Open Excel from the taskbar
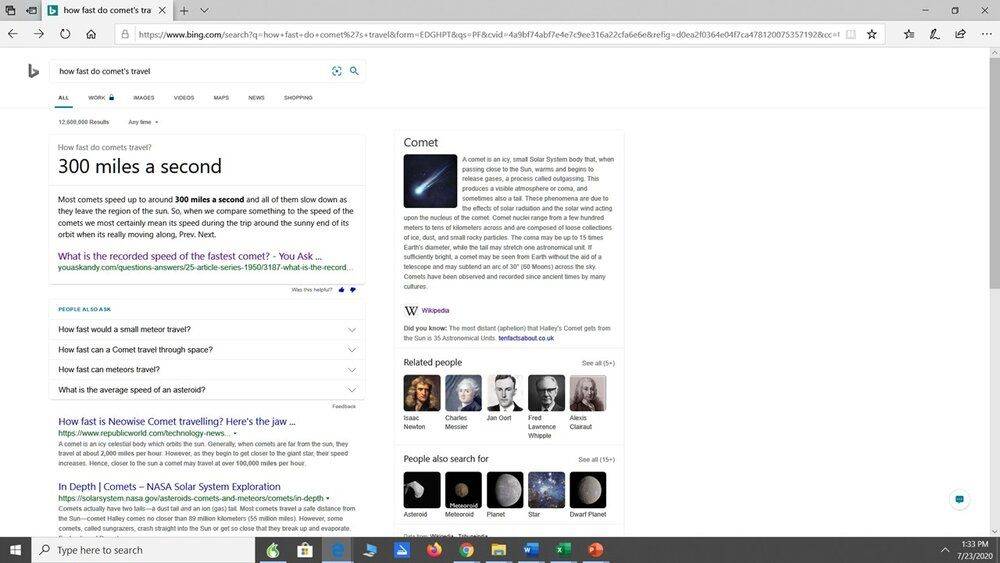Screen dimensions: 1000x563 pyautogui.click(x=563, y=550)
